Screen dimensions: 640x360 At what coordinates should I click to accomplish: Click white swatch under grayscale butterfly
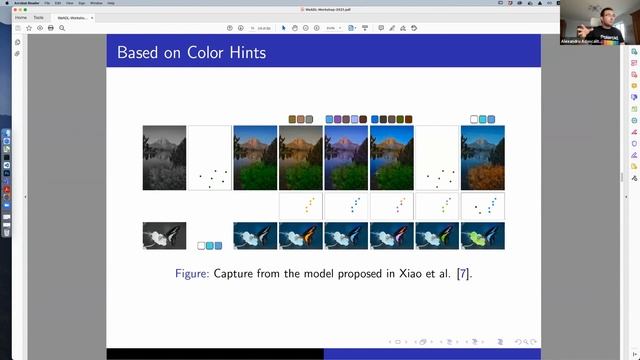click(201, 246)
